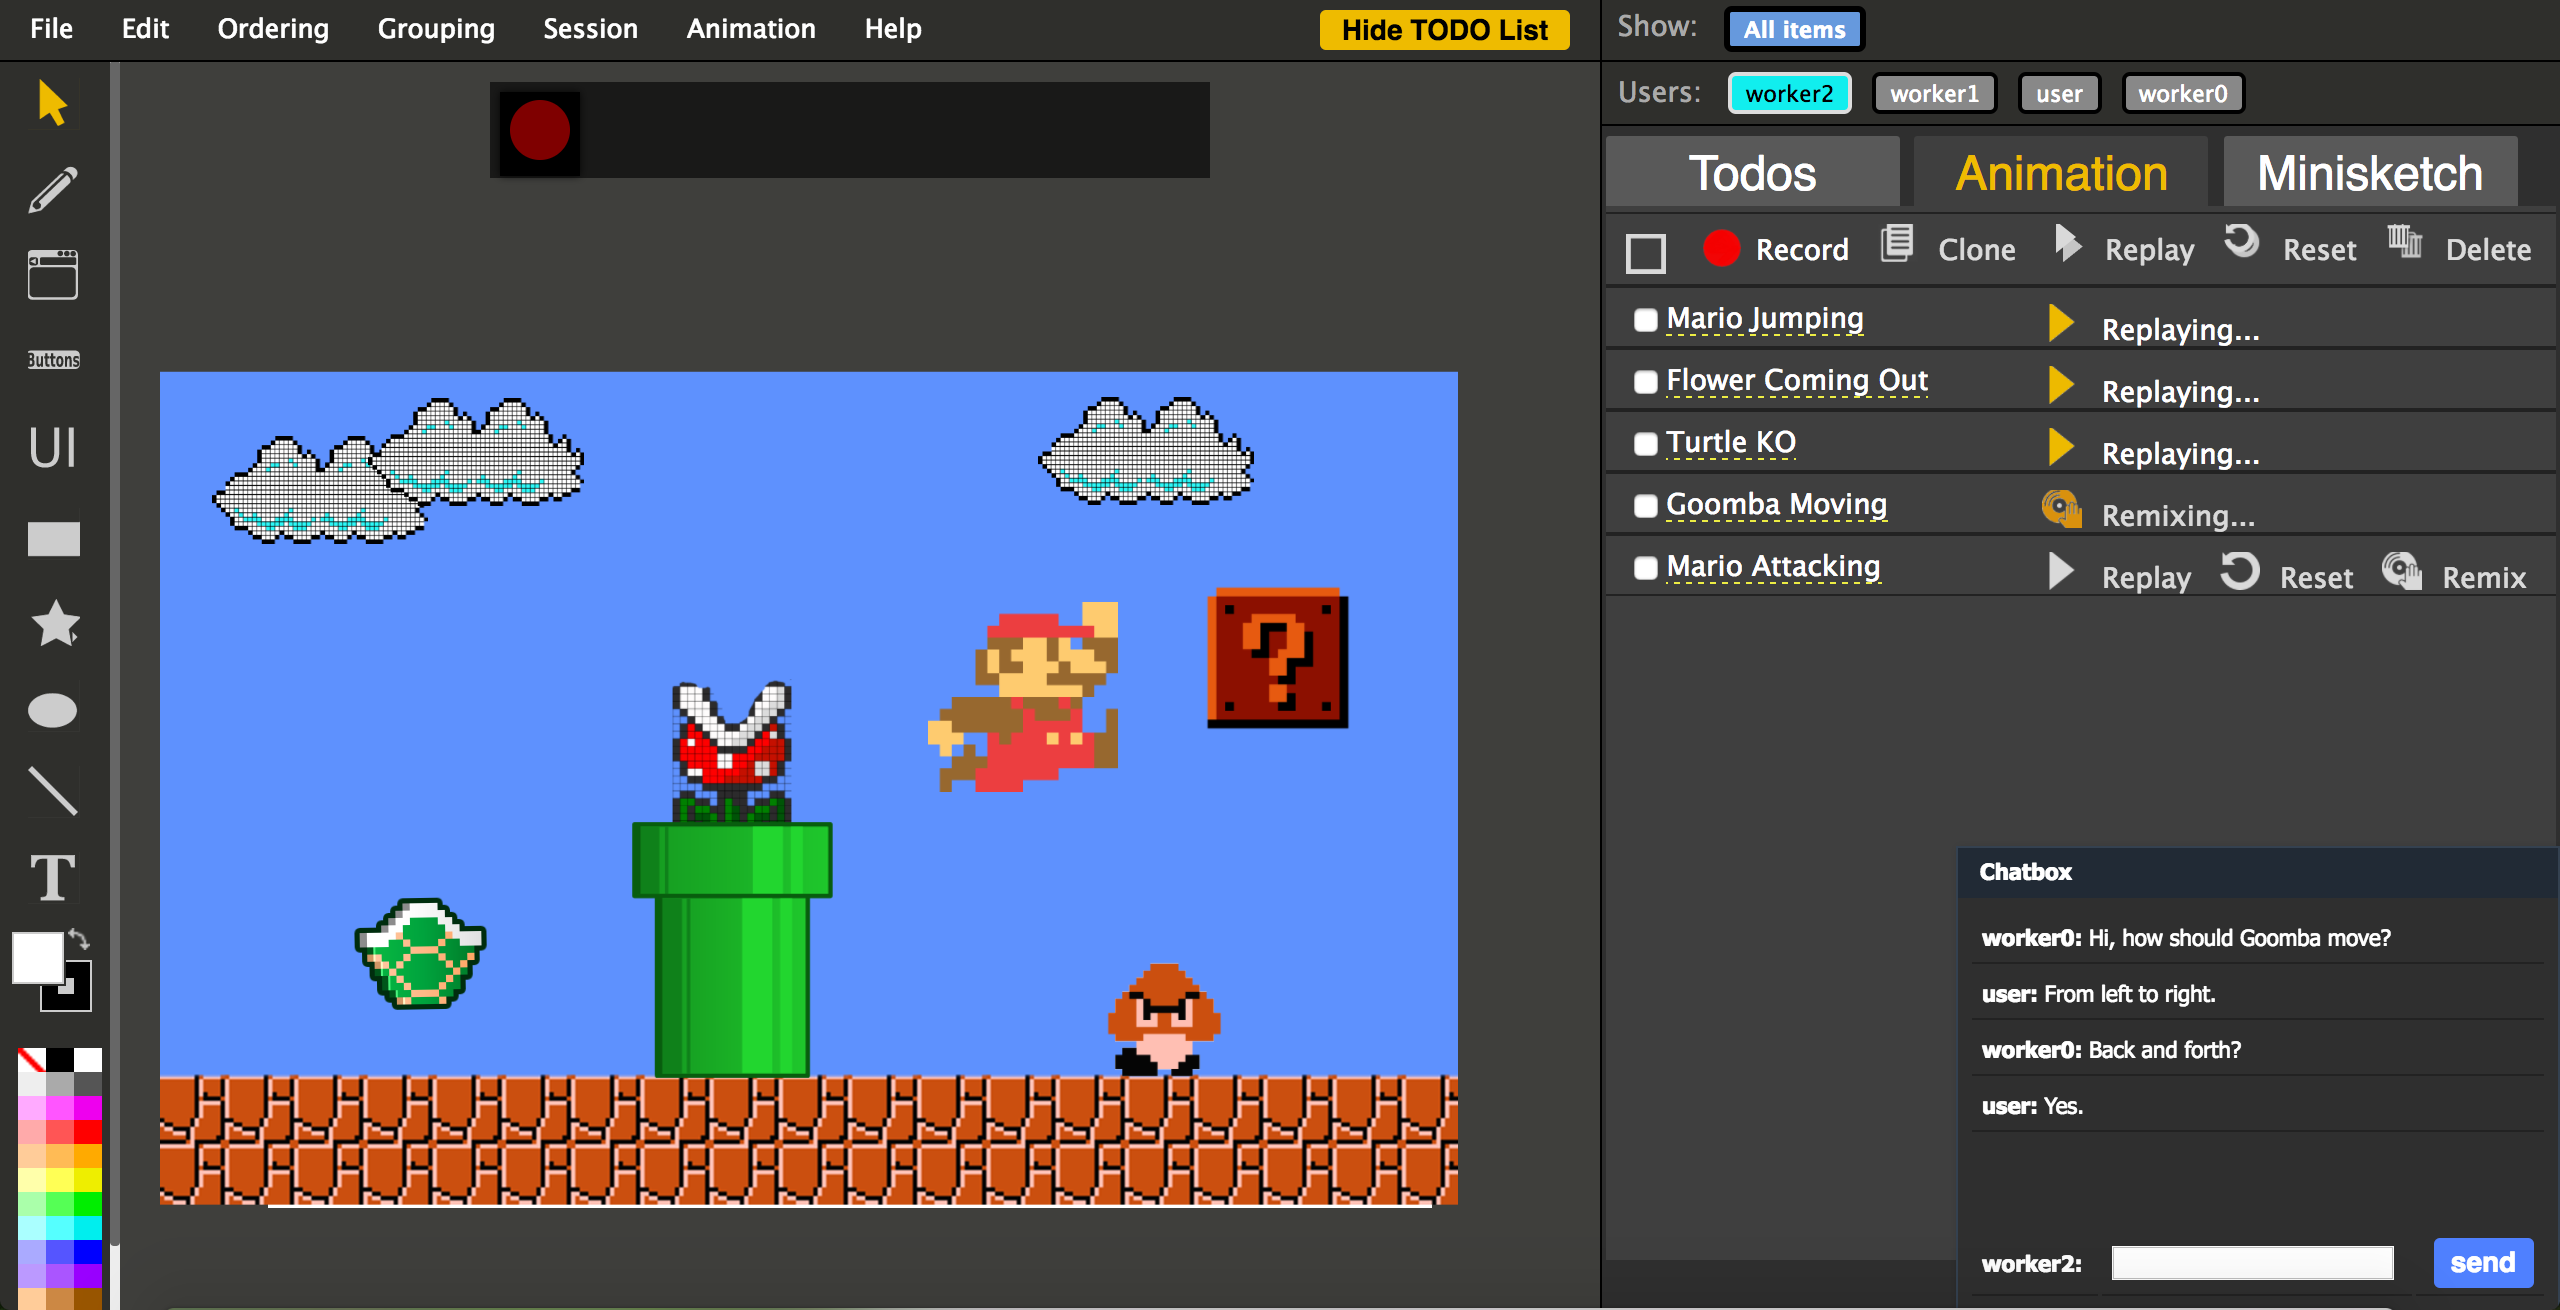Focus the chat message input field
The width and height of the screenshot is (2560, 1310).
coord(2252,1262)
